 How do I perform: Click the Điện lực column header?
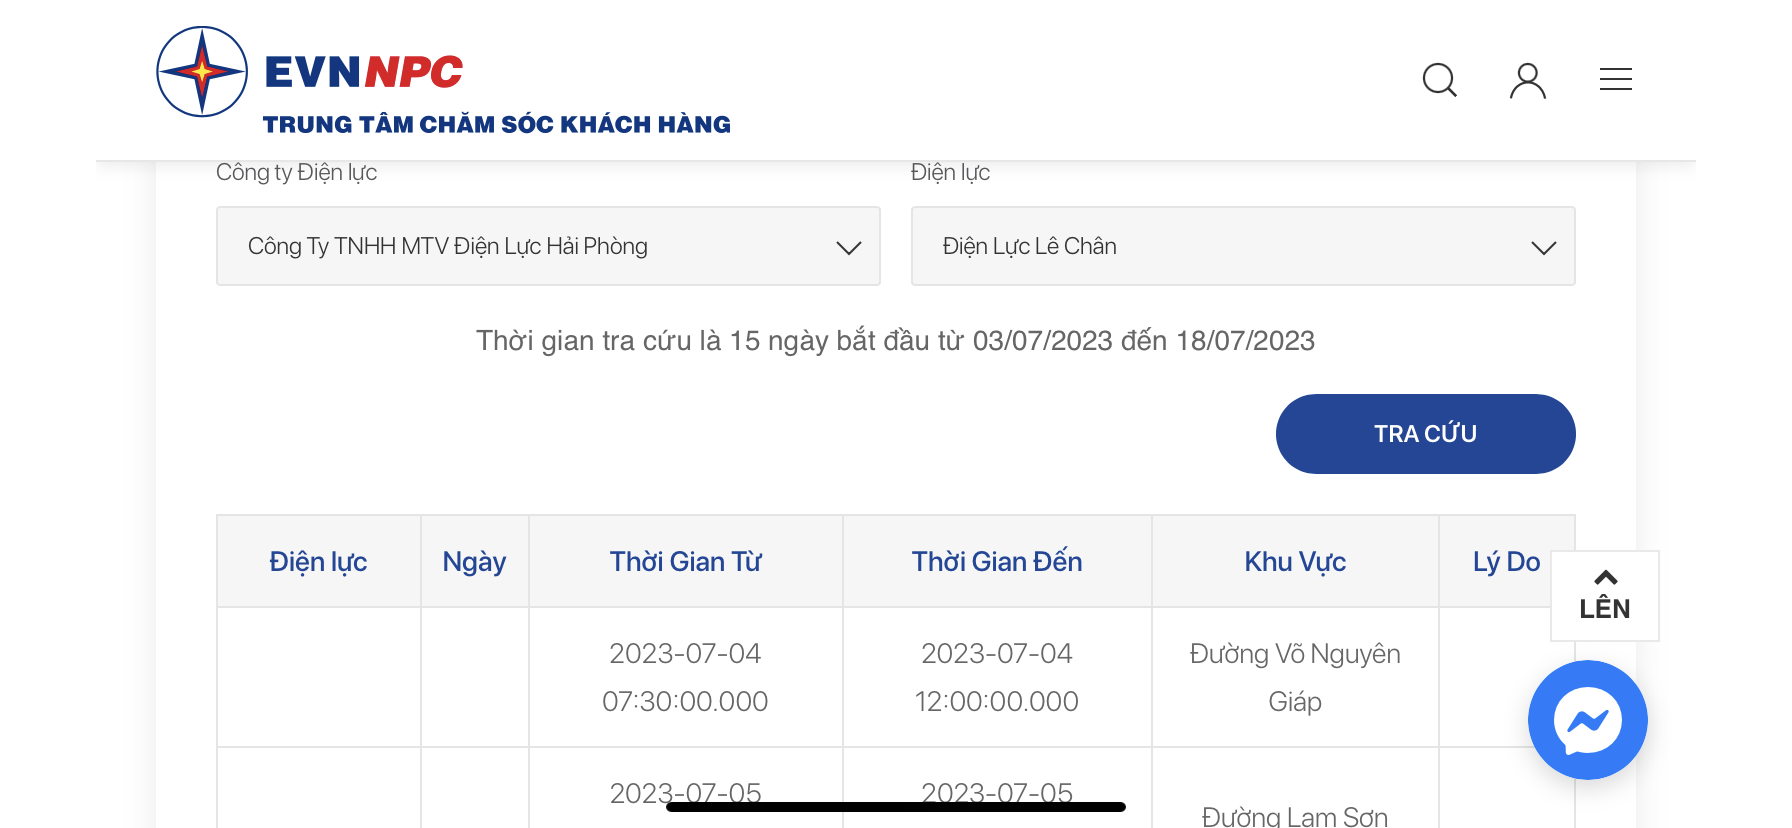click(x=318, y=562)
